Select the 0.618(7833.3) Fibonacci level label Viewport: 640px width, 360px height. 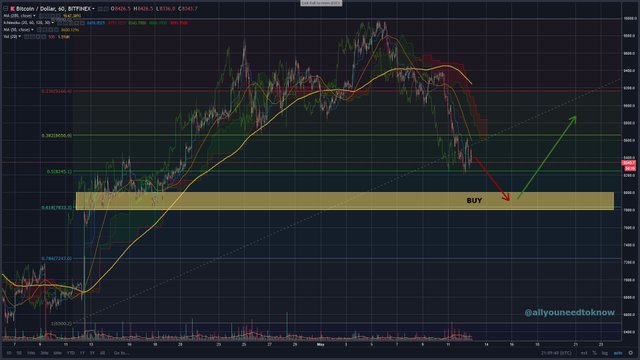[56, 208]
